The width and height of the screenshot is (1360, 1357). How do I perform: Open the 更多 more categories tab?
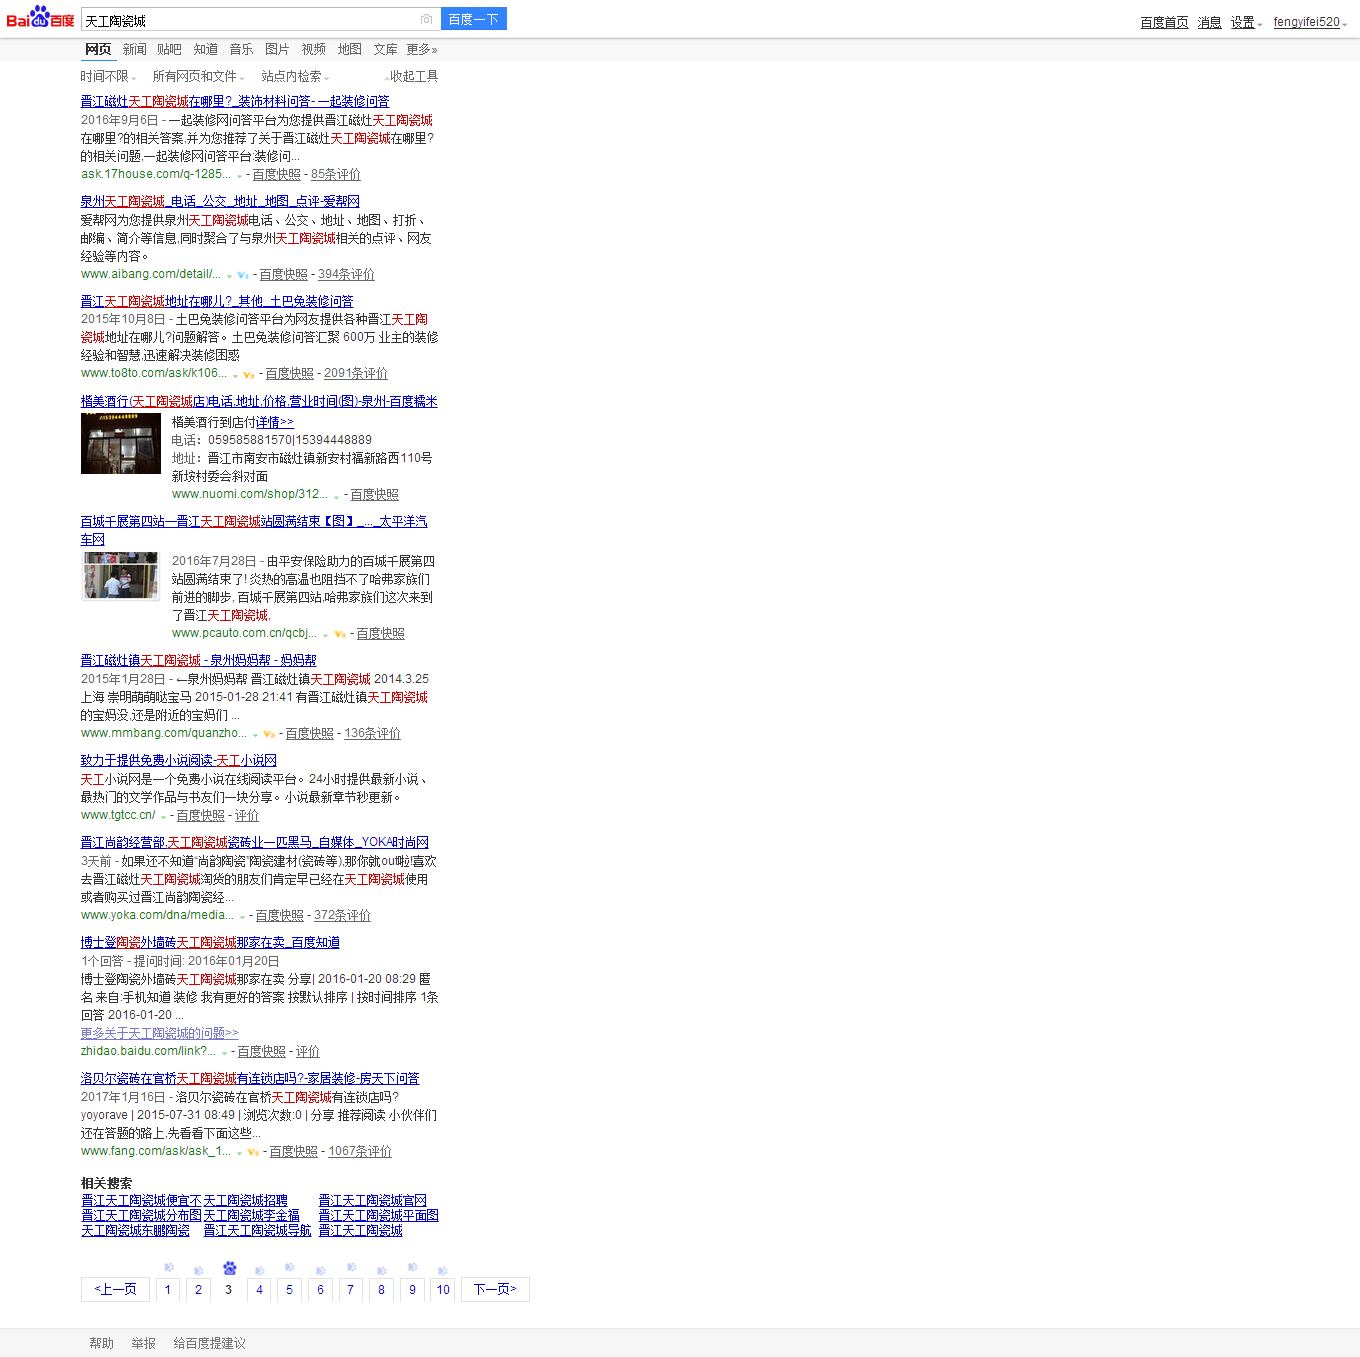point(422,49)
